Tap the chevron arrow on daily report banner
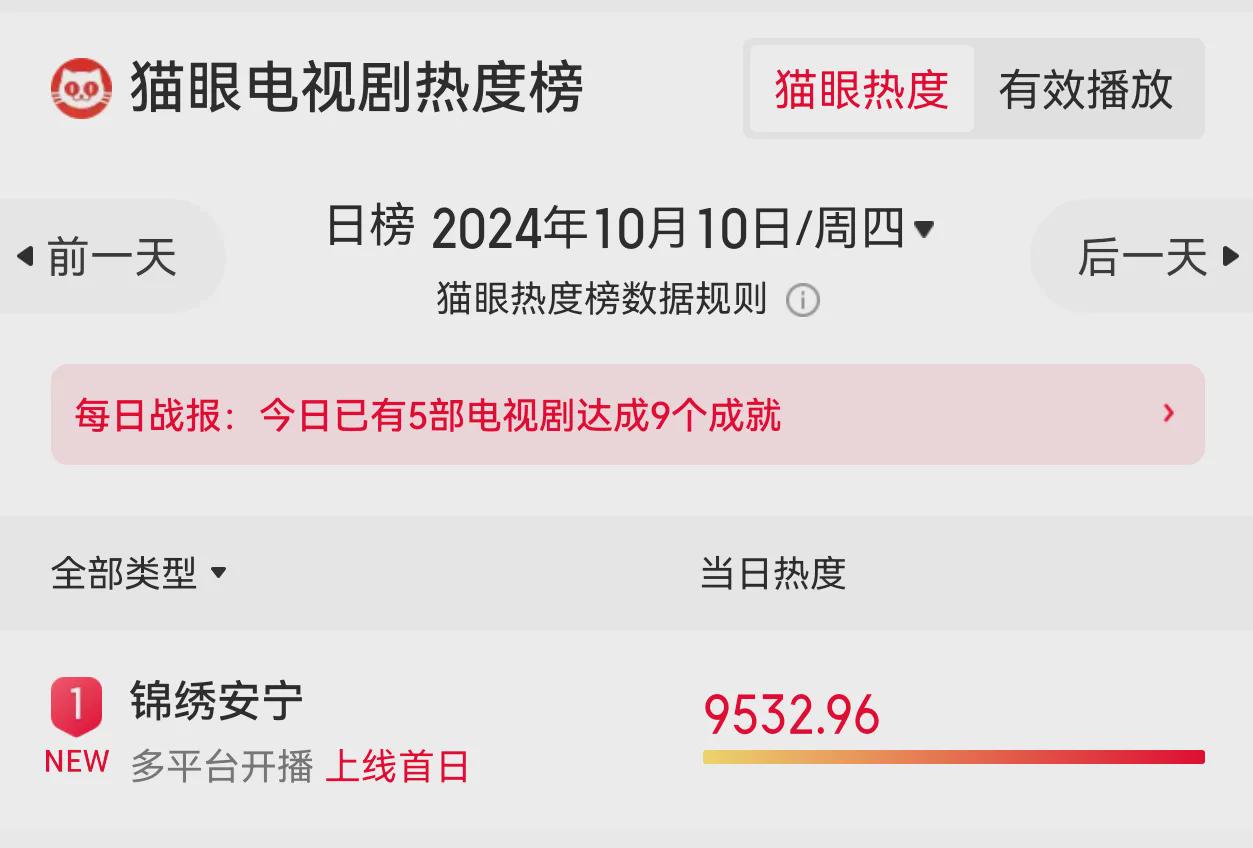This screenshot has width=1253, height=848. 1168,413
